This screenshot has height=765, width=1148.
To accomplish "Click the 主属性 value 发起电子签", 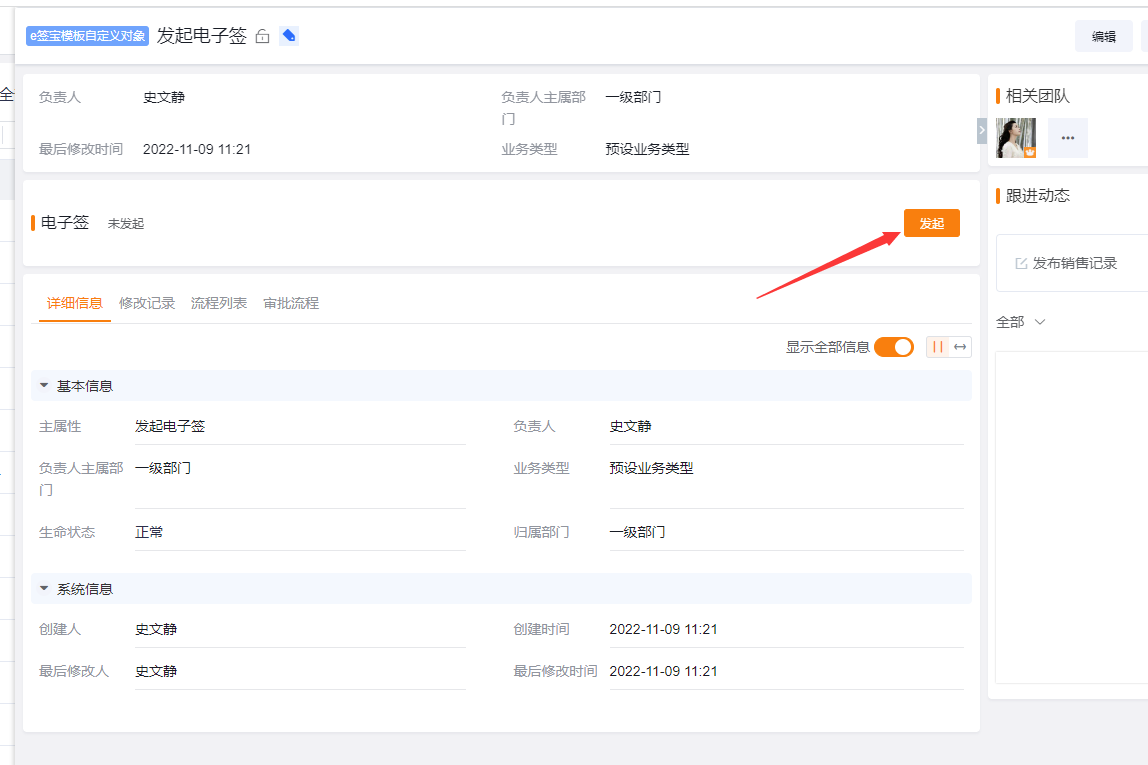I will tap(170, 426).
